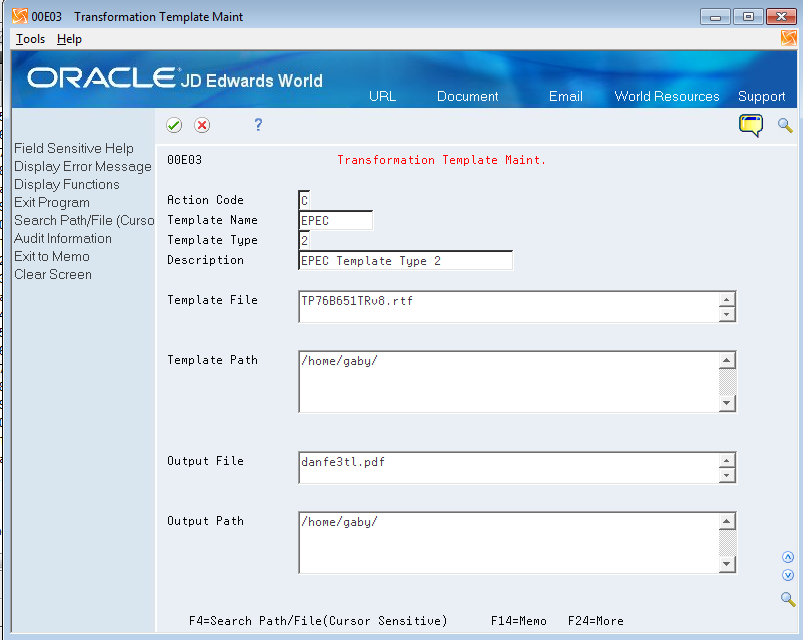Click Audit Information
The image size is (803, 640).
tap(62, 239)
